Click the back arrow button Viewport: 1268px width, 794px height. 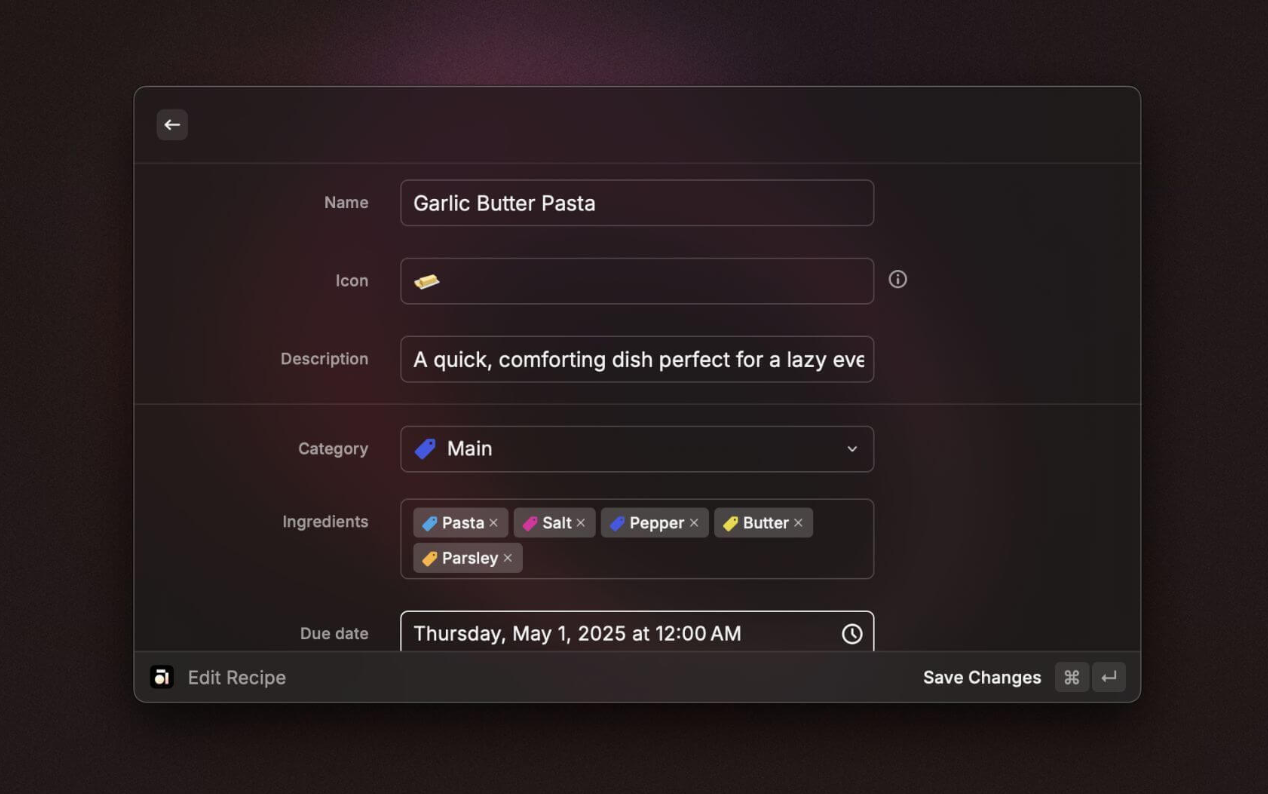click(172, 125)
